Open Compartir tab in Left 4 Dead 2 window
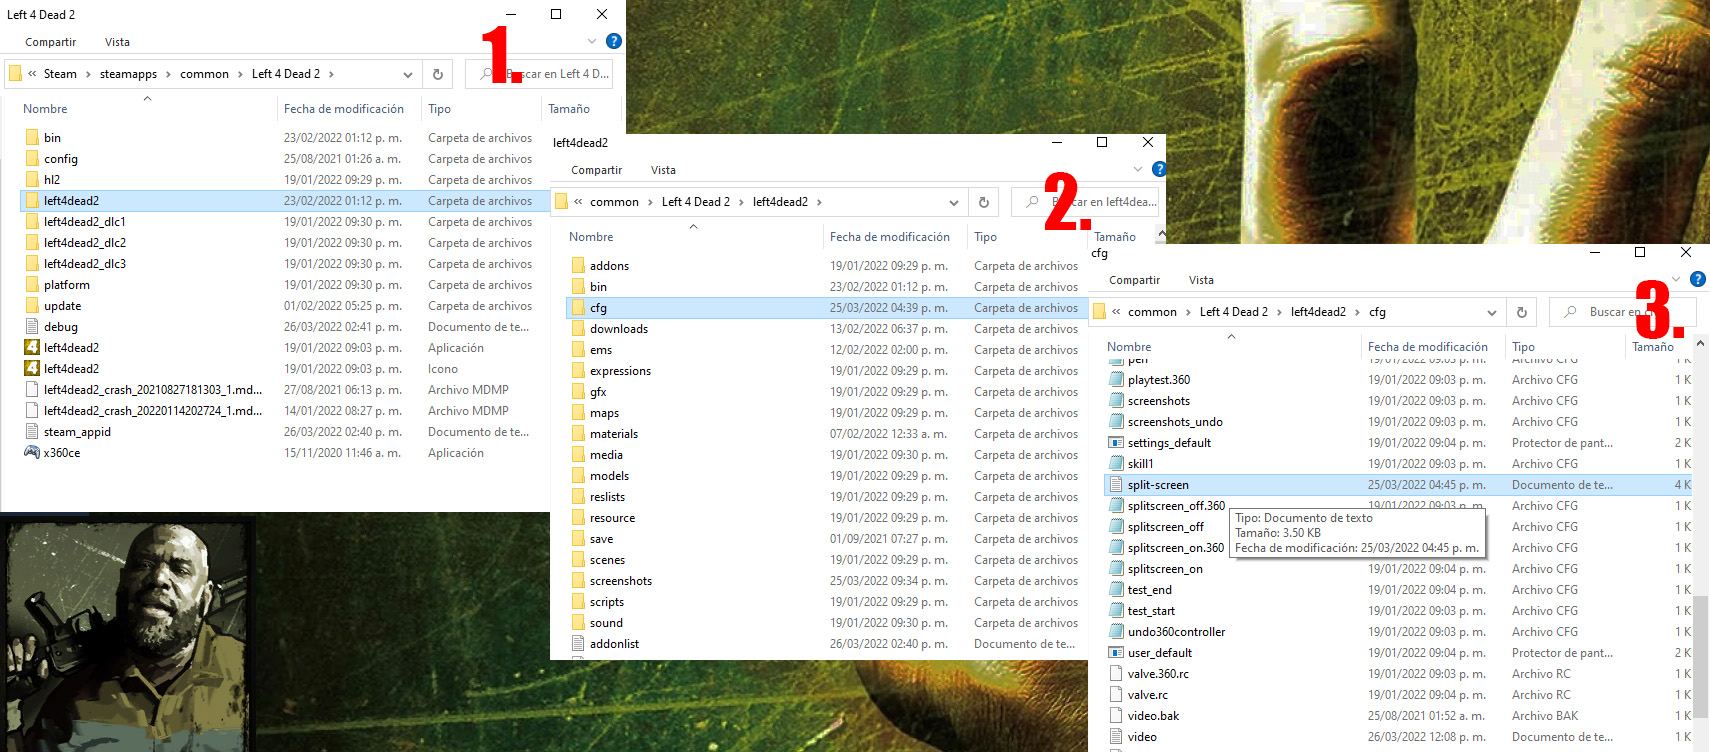The height and width of the screenshot is (752, 1710). pos(51,42)
